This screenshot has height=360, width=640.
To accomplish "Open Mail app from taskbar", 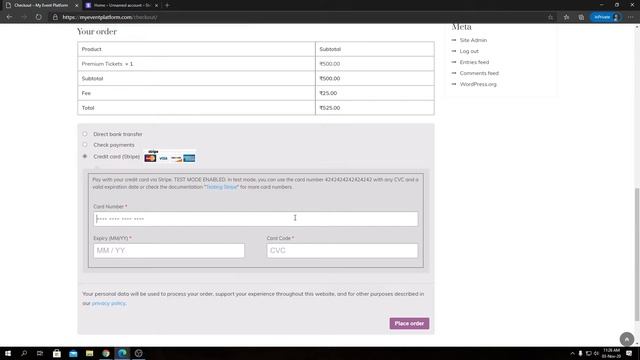I will tap(73, 353).
